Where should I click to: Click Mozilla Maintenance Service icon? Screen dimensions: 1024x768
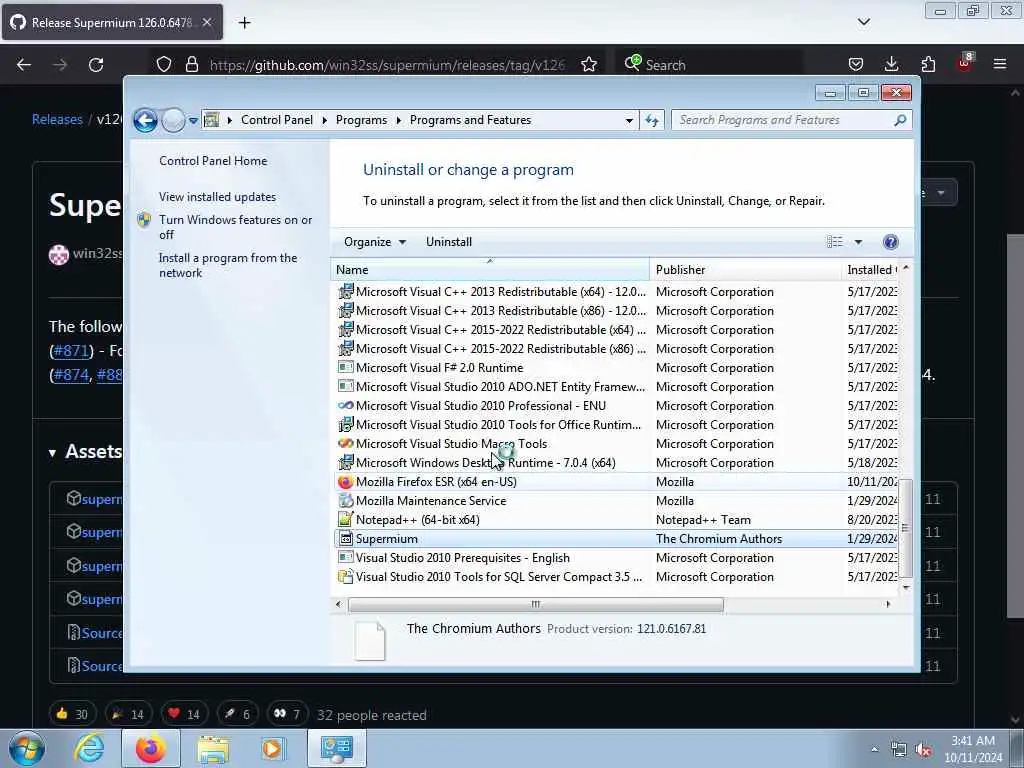click(345, 501)
